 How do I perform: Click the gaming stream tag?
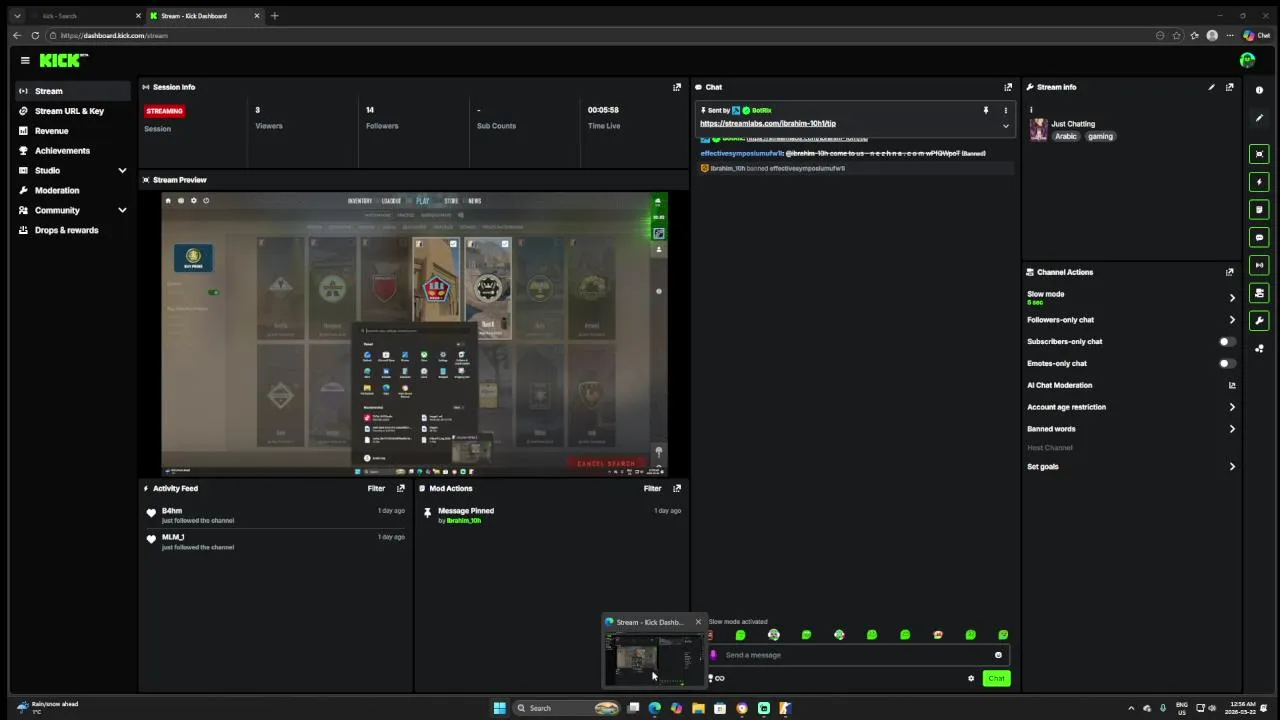click(x=1100, y=136)
